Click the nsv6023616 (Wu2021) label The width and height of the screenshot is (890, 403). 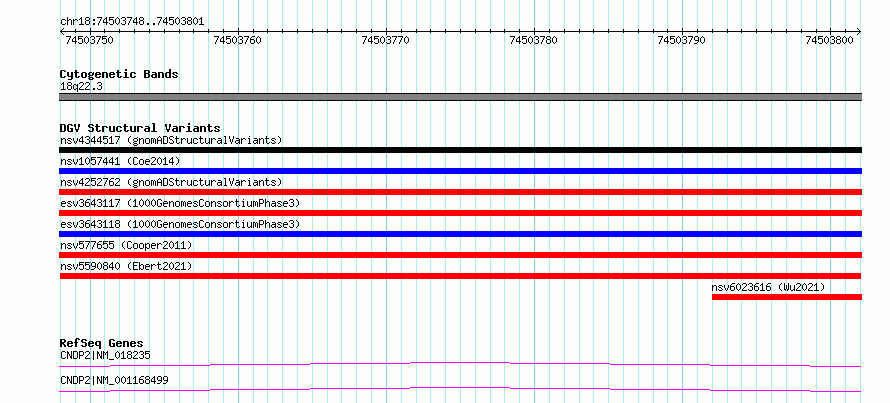pos(769,287)
